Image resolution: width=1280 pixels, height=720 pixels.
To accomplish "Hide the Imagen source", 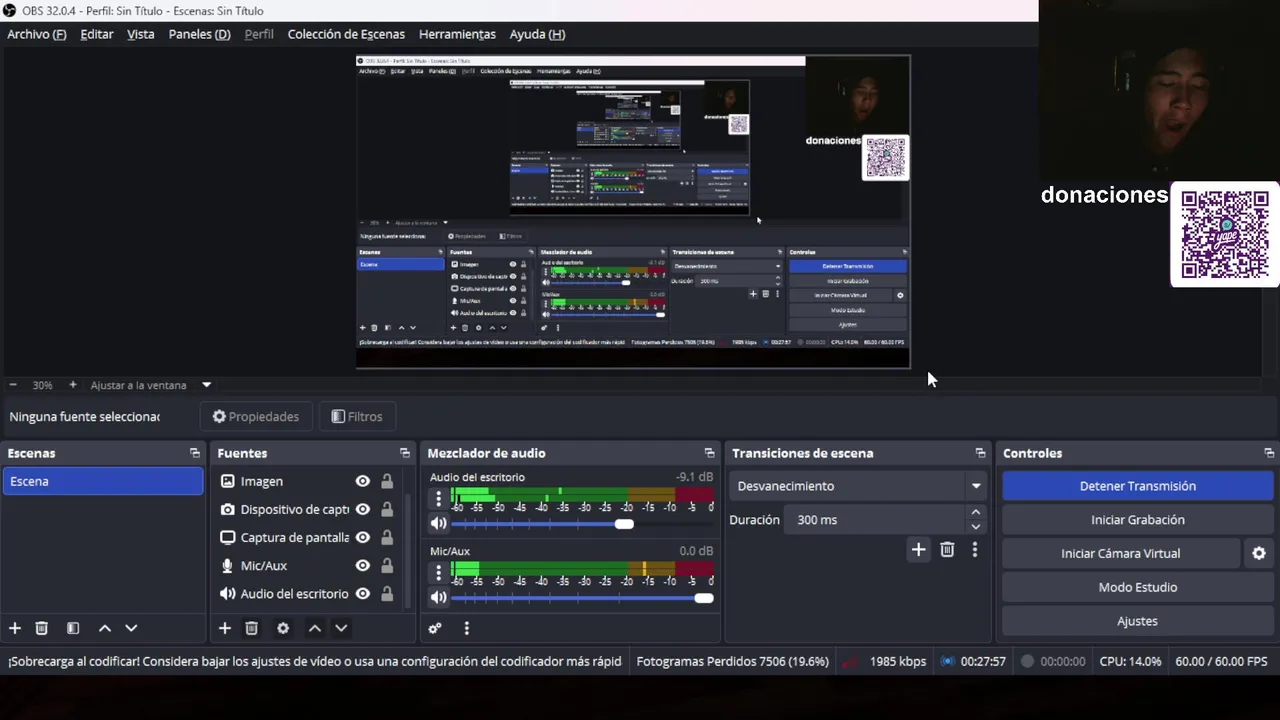I will (x=363, y=481).
